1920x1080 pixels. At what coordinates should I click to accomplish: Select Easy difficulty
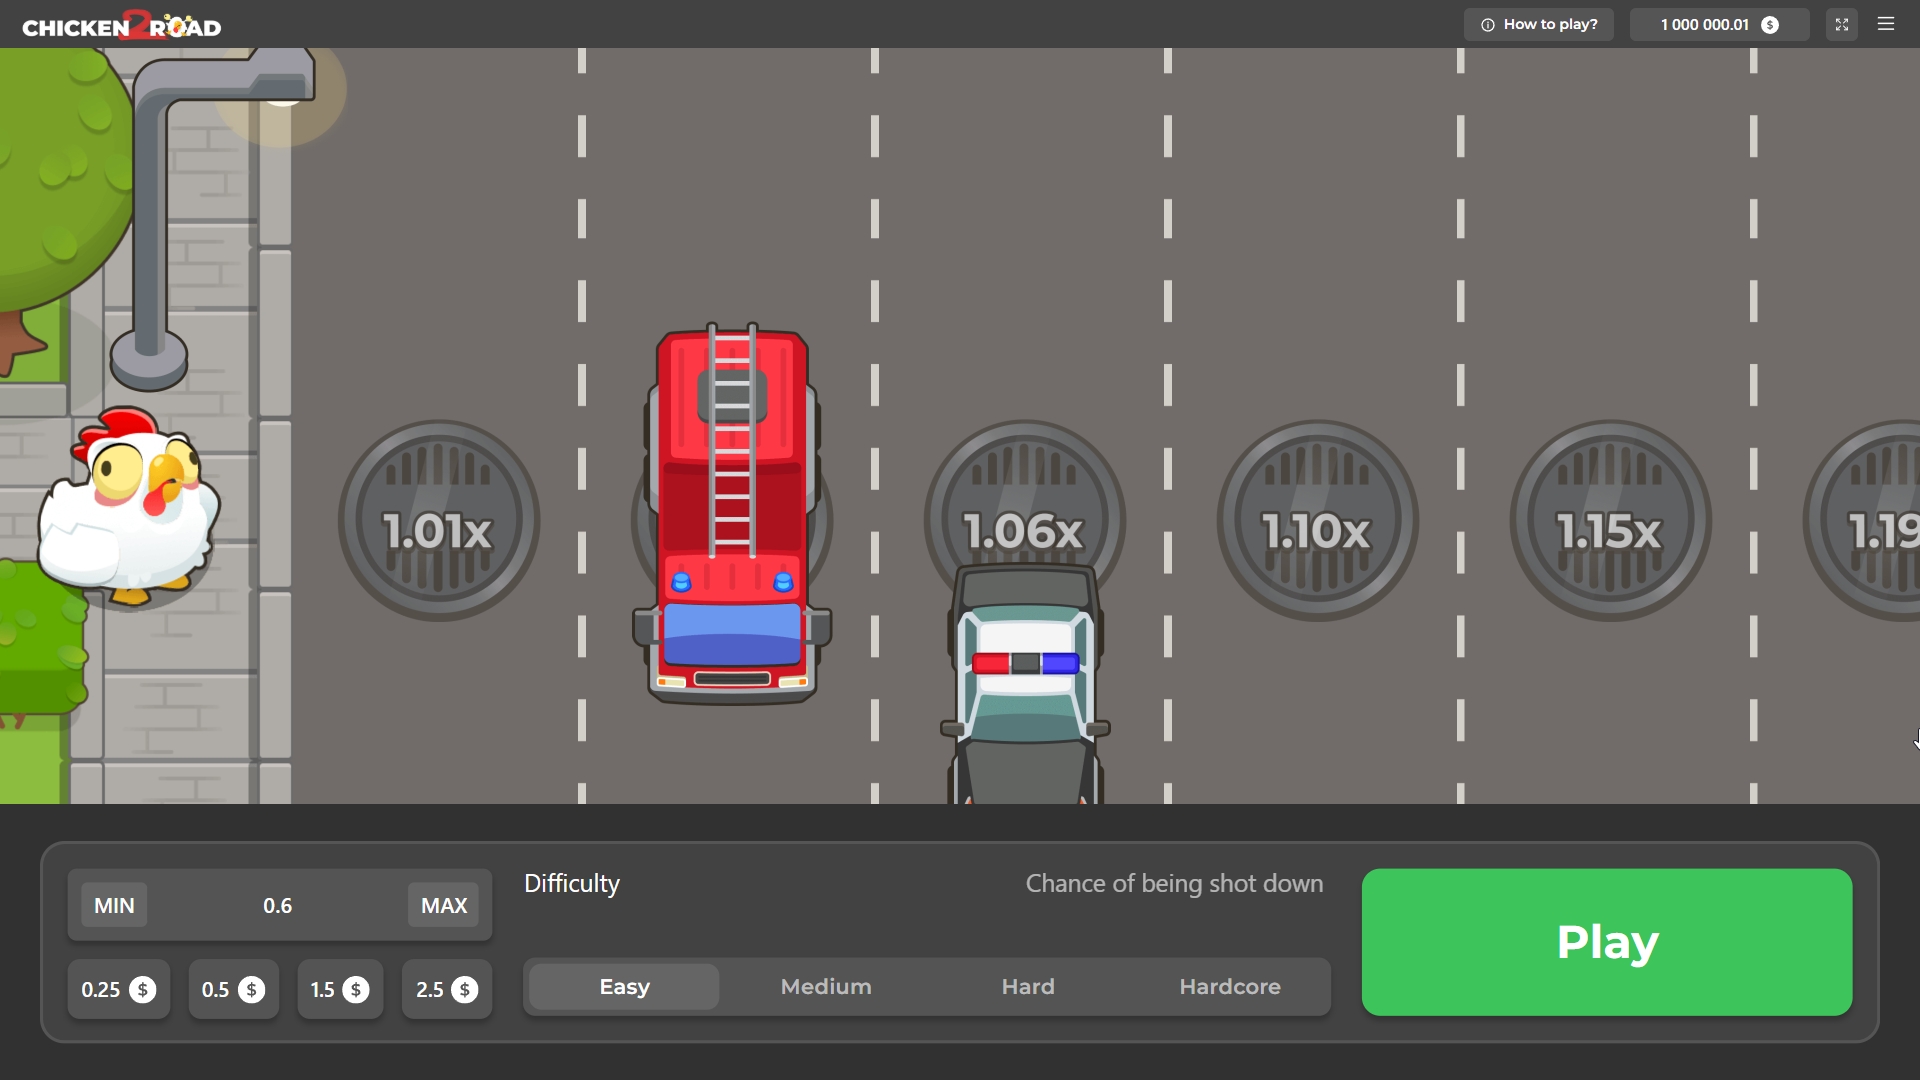(624, 987)
